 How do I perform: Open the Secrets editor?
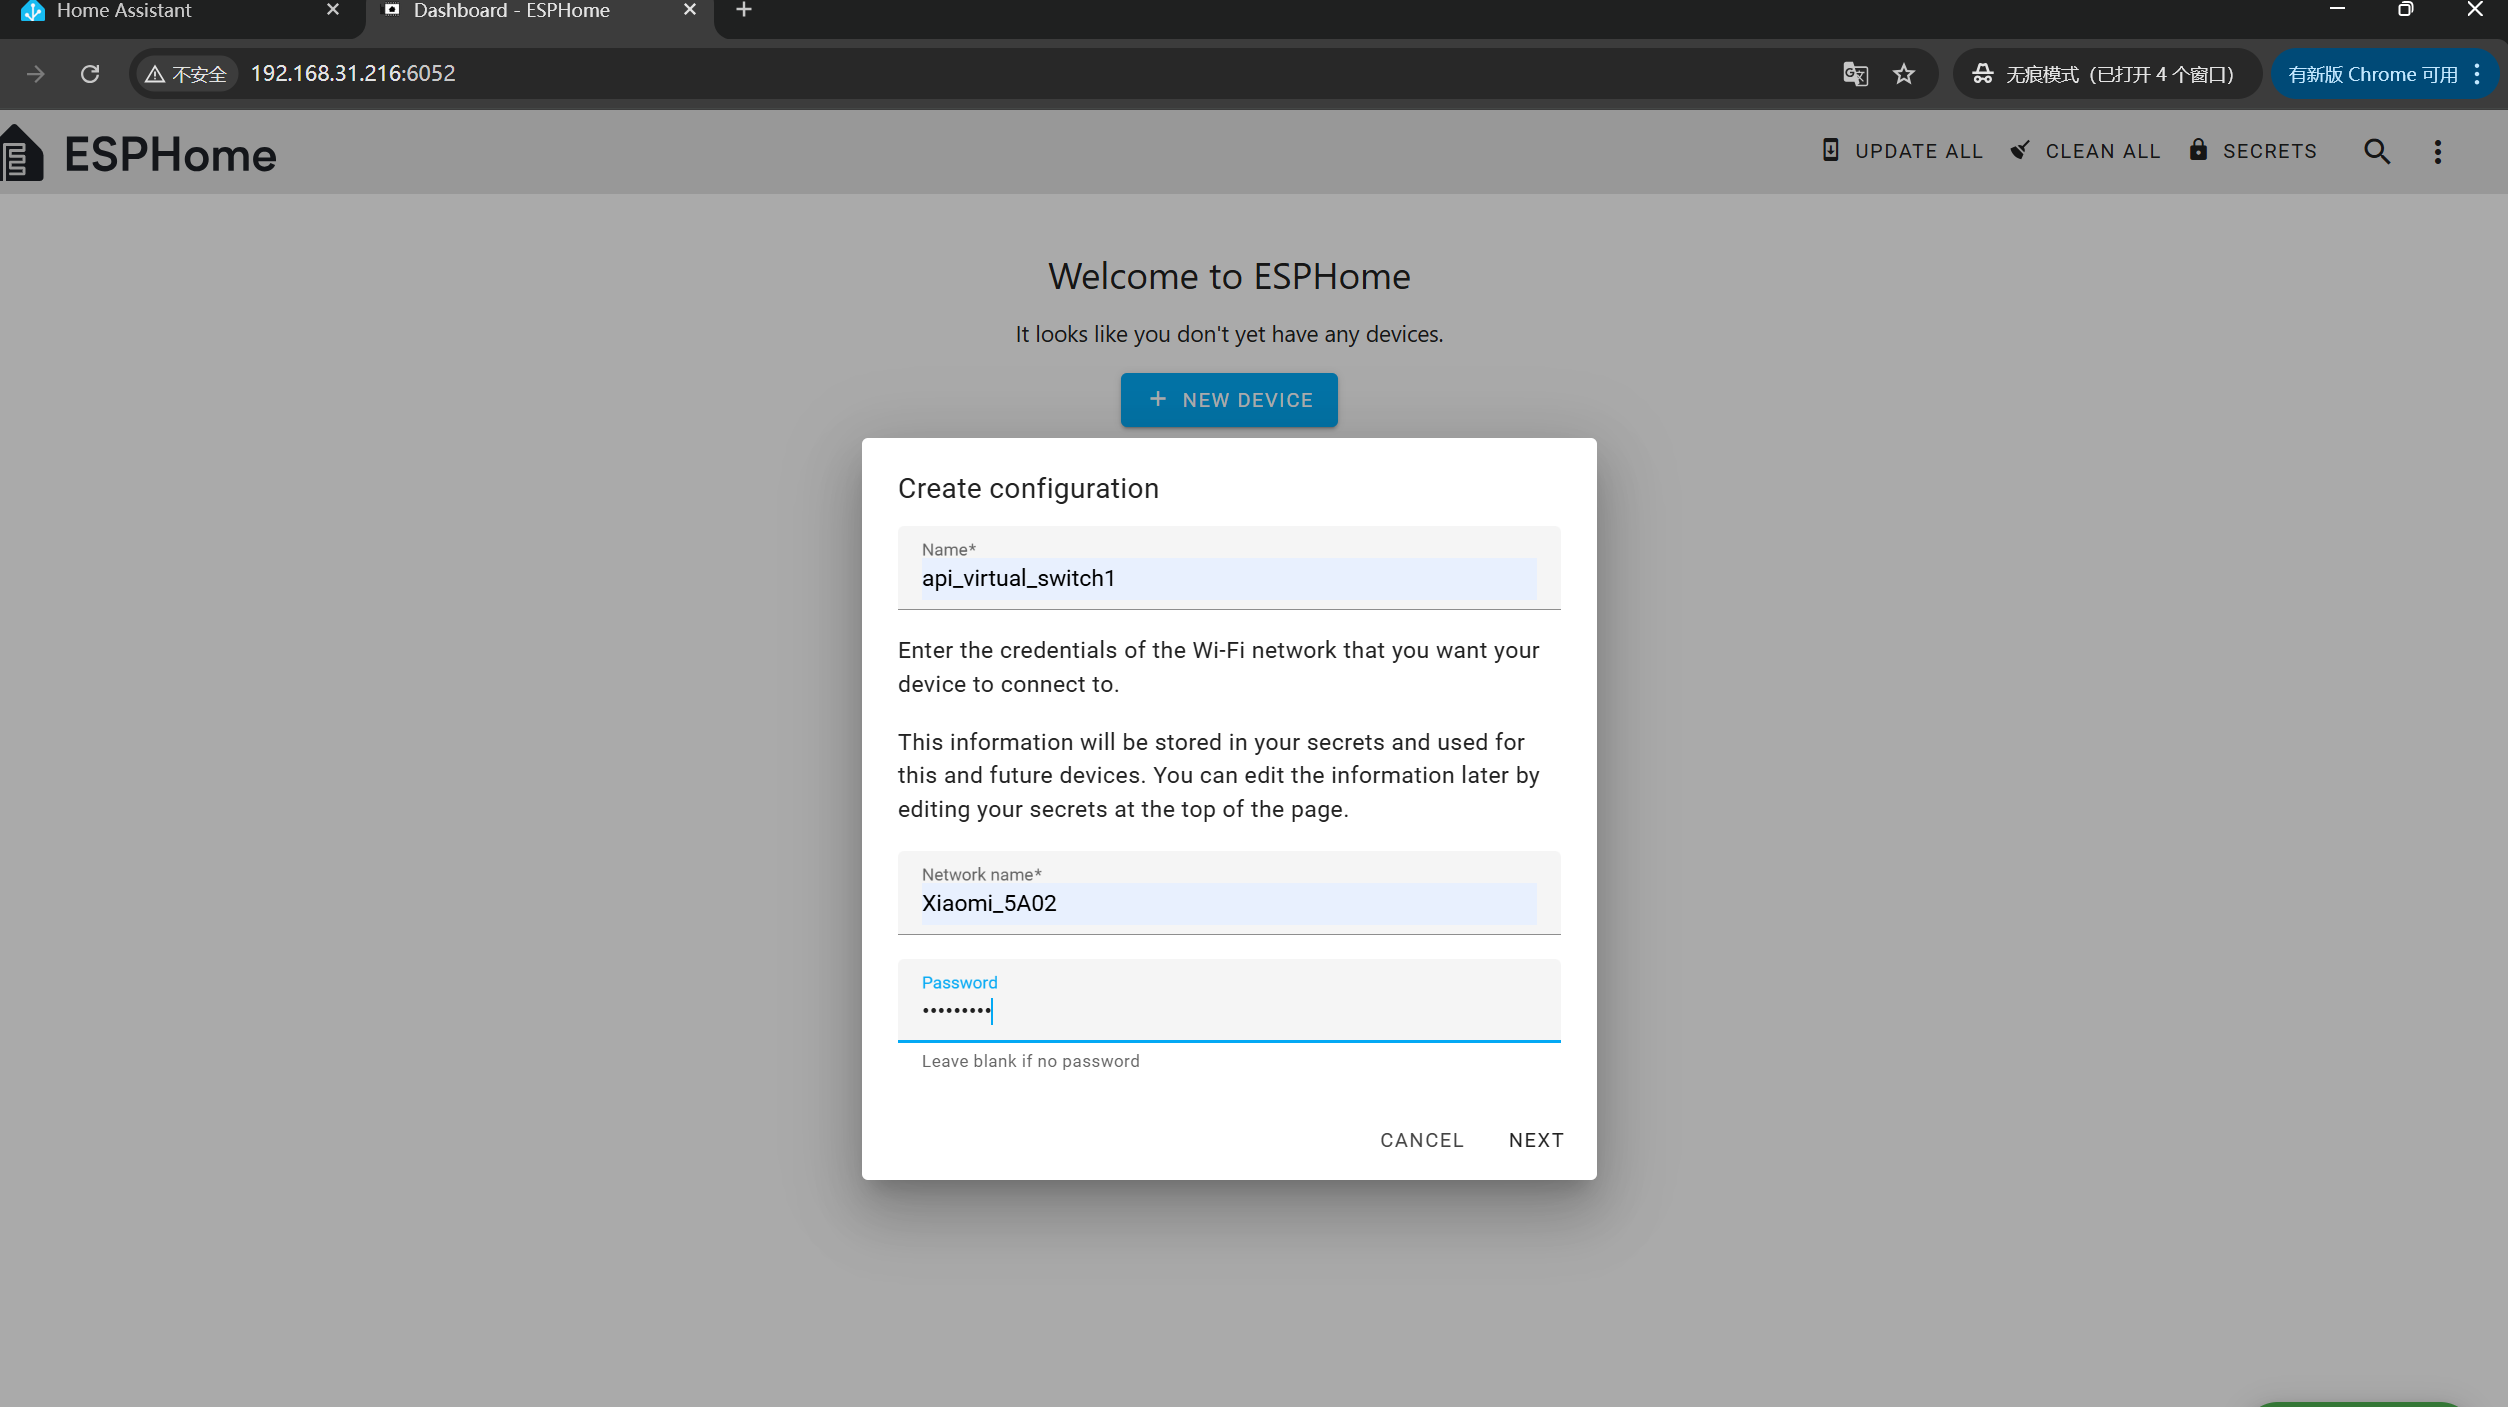[x=2252, y=151]
